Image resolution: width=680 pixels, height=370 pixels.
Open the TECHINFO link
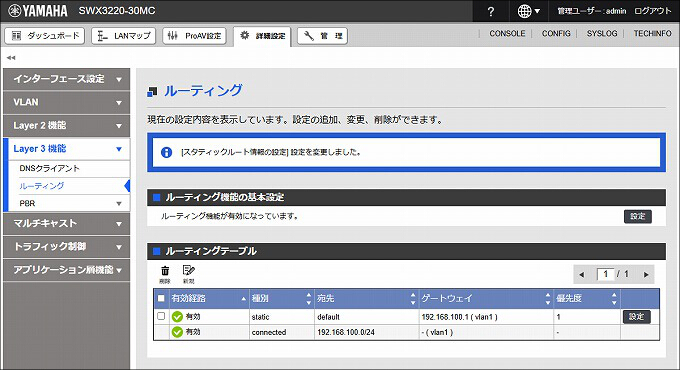652,33
